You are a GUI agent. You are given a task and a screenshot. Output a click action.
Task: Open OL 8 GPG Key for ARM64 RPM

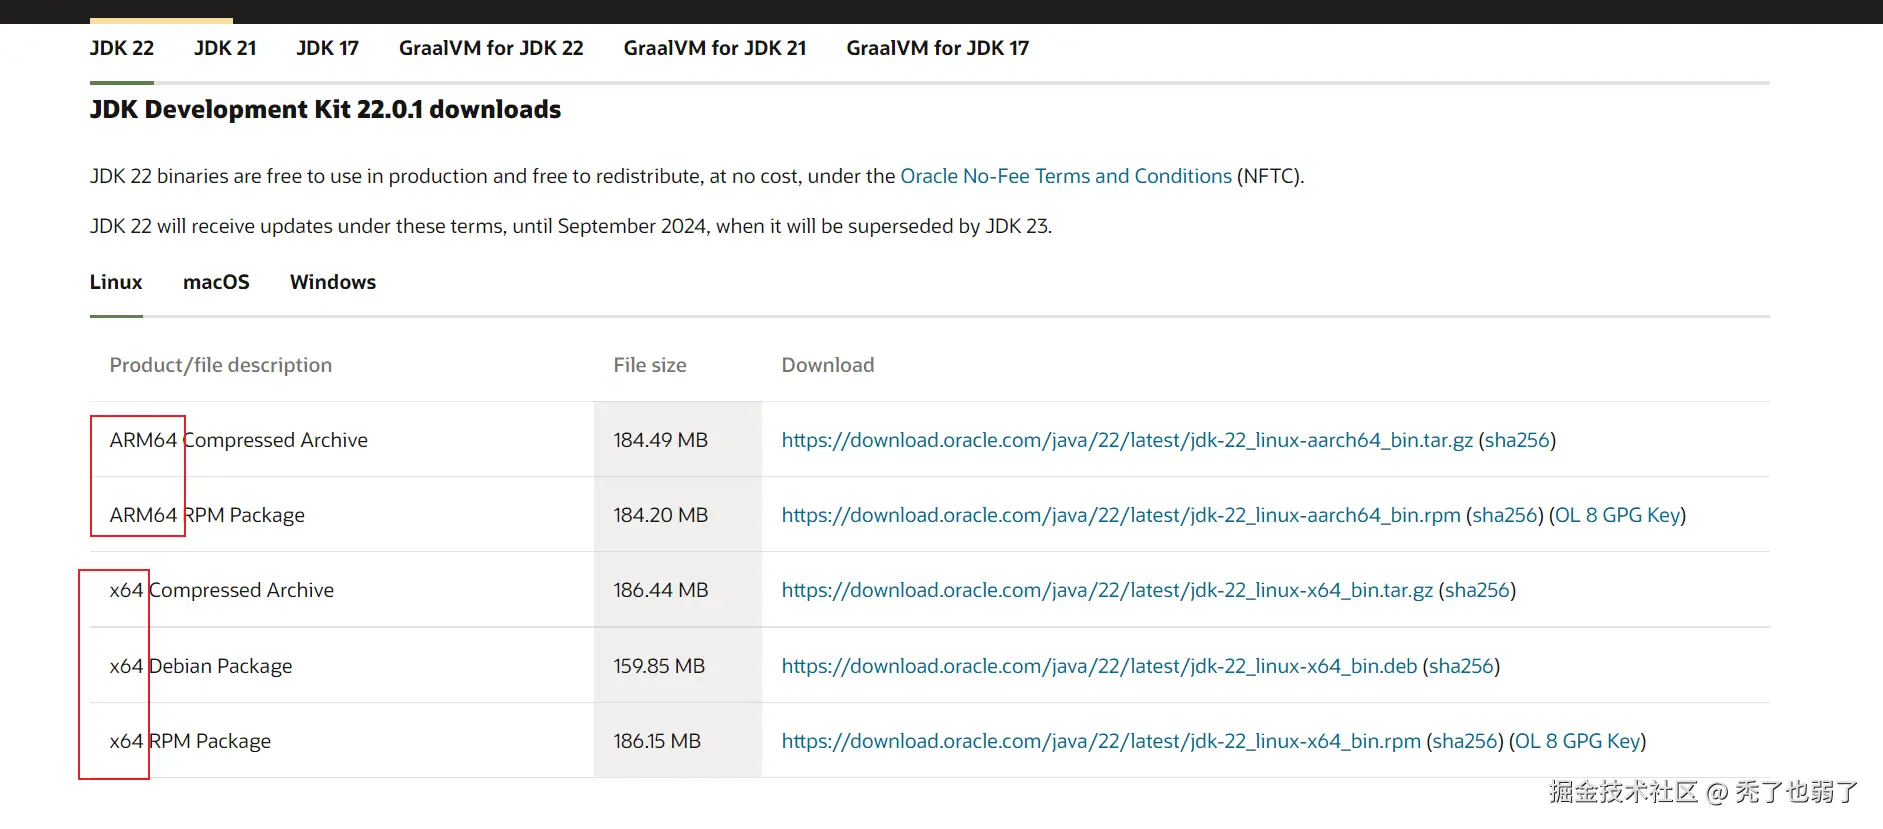click(x=1617, y=515)
